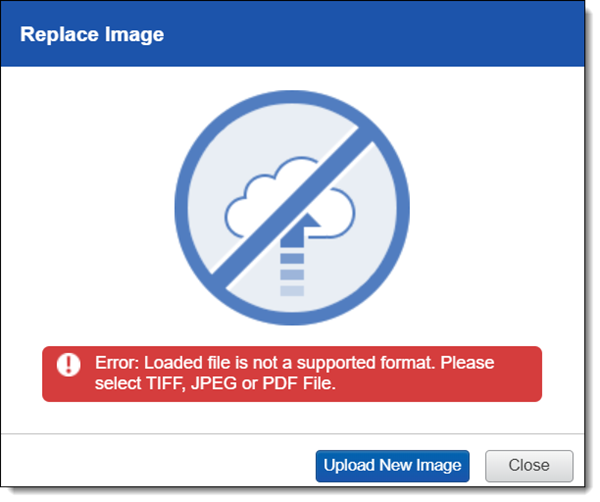Click the white exclamation error icon
Screen dimensions: 600x502
68,364
